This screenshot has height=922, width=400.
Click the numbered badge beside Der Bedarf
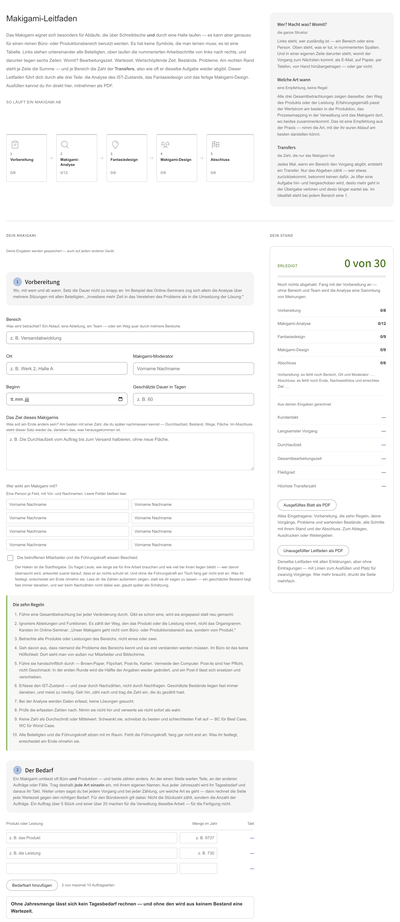click(18, 770)
